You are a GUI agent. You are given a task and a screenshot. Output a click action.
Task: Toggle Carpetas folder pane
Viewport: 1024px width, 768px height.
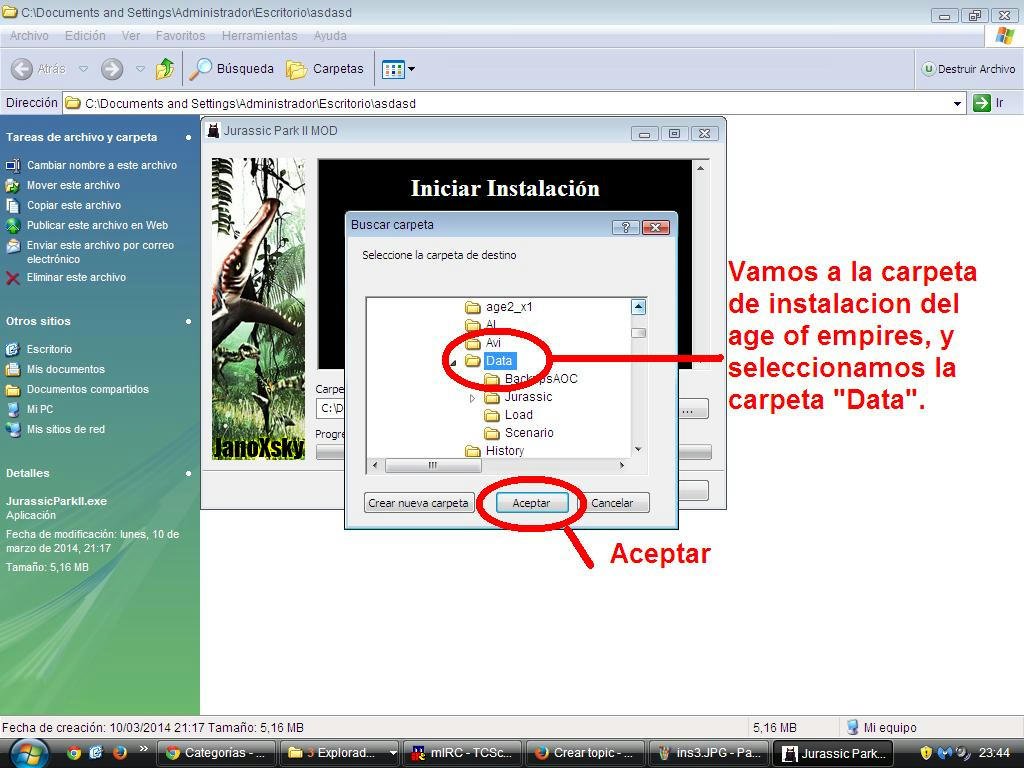tap(325, 69)
